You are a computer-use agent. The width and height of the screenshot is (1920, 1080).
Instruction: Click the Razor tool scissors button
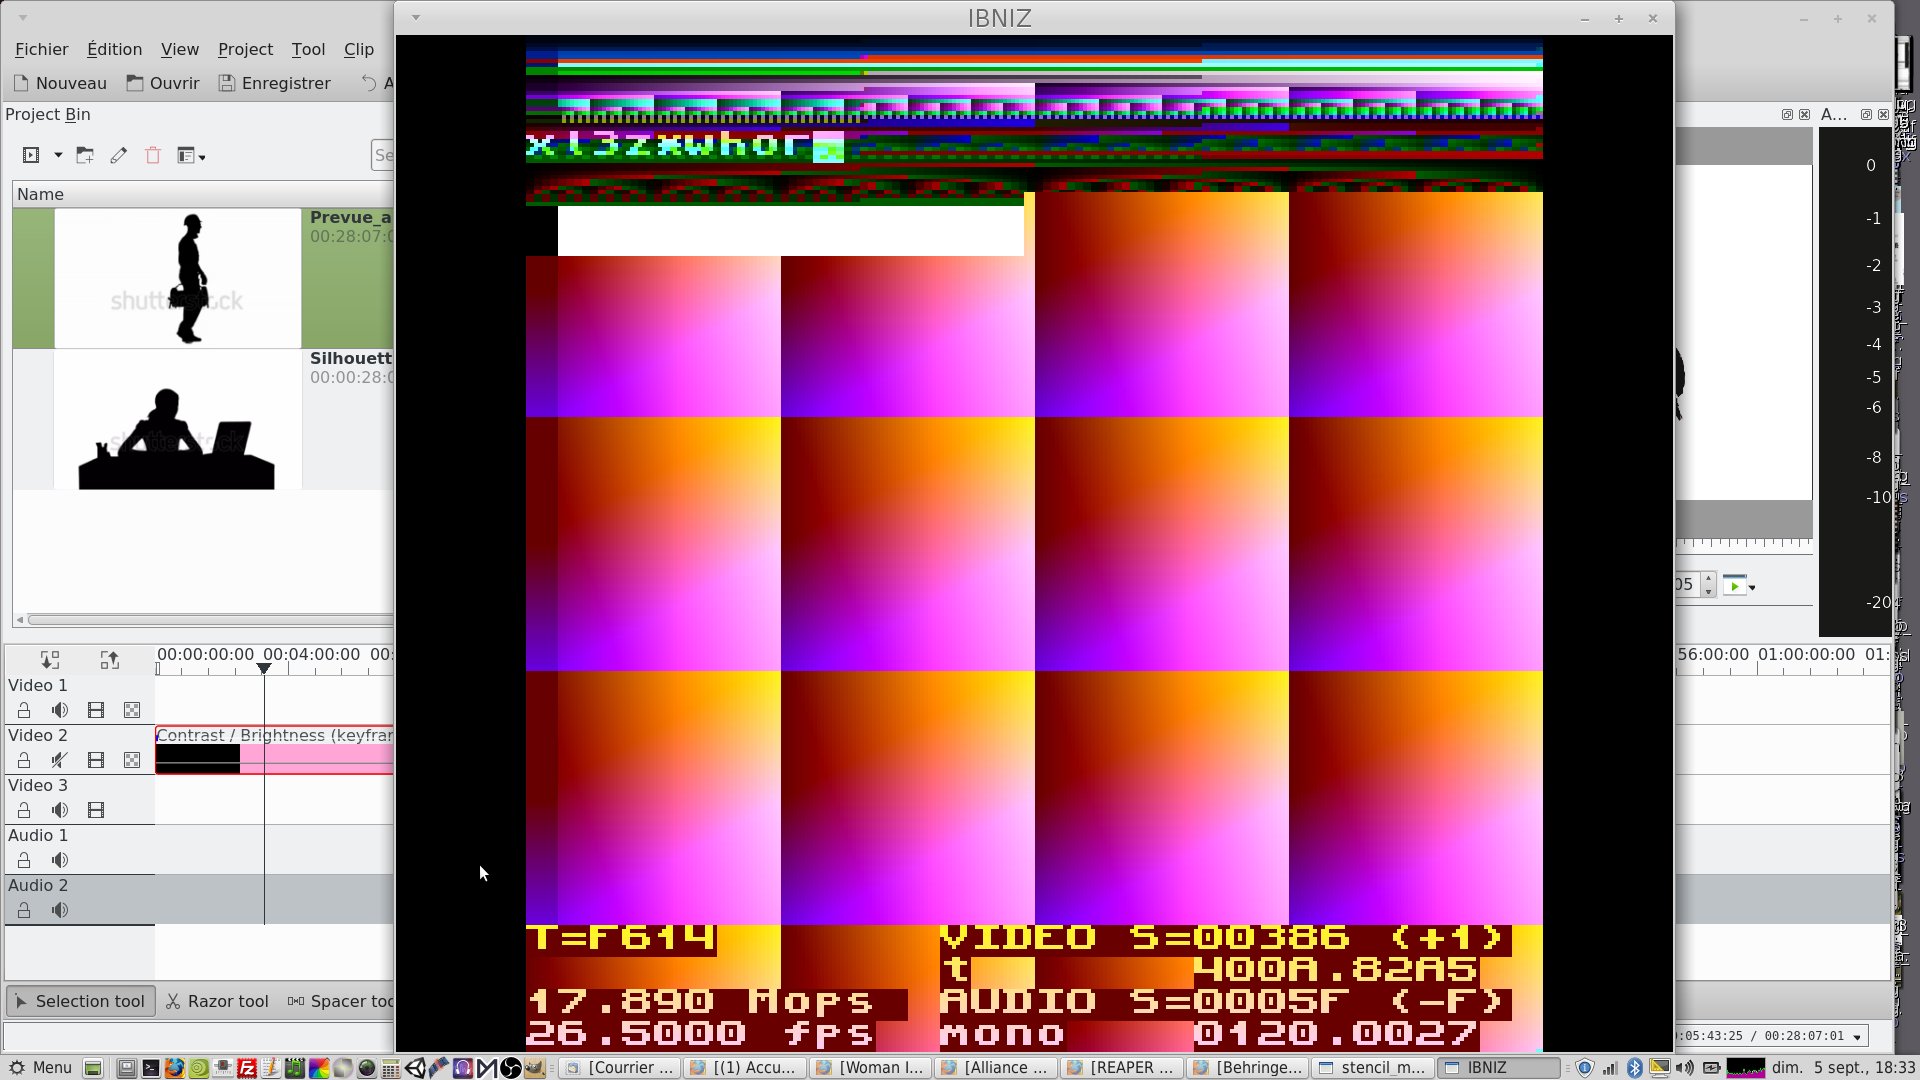click(217, 1001)
